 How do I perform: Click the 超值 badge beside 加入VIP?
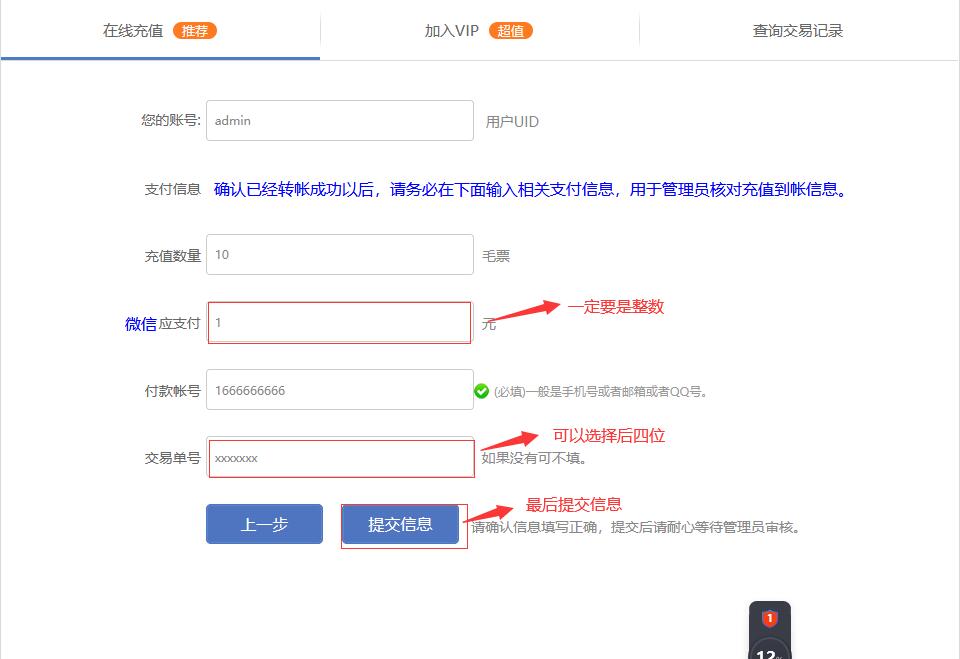coord(511,31)
